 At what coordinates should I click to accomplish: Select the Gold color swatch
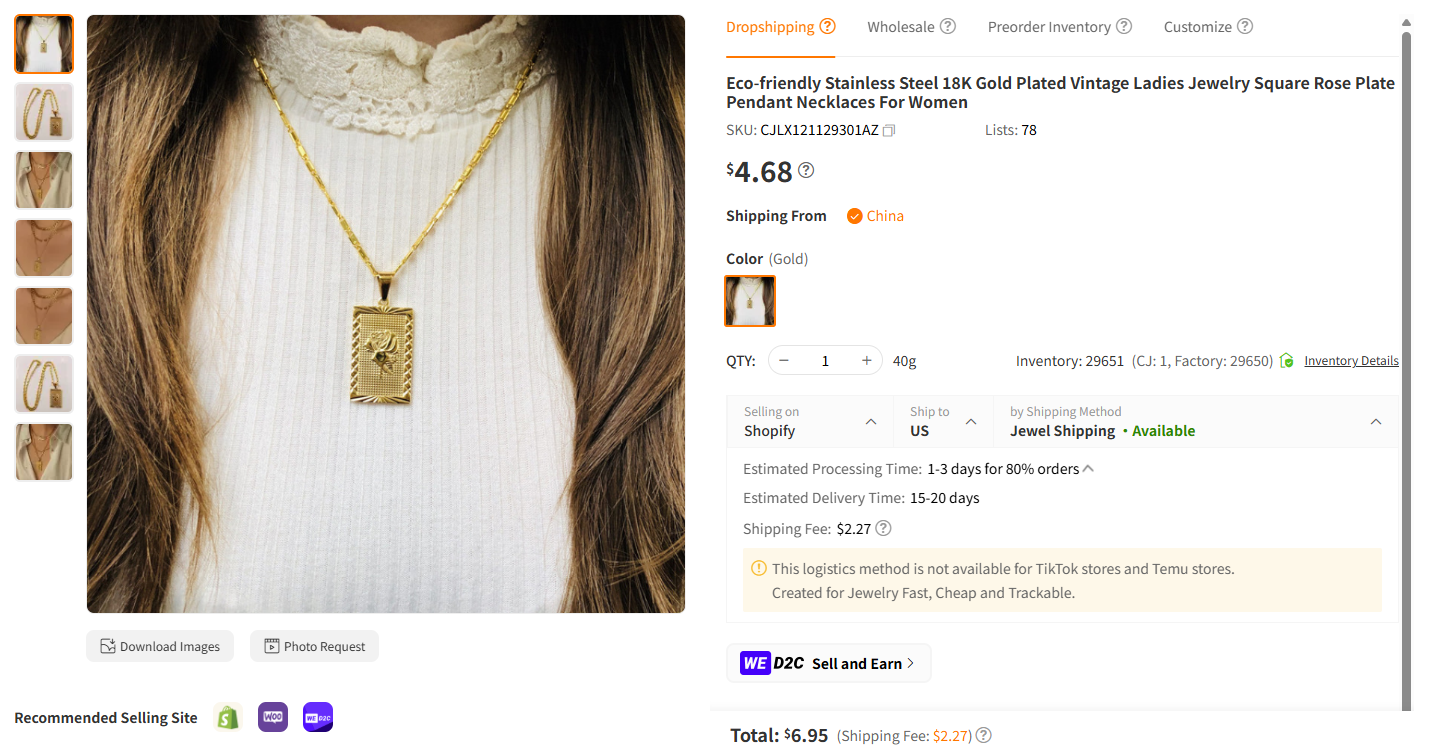(x=749, y=301)
